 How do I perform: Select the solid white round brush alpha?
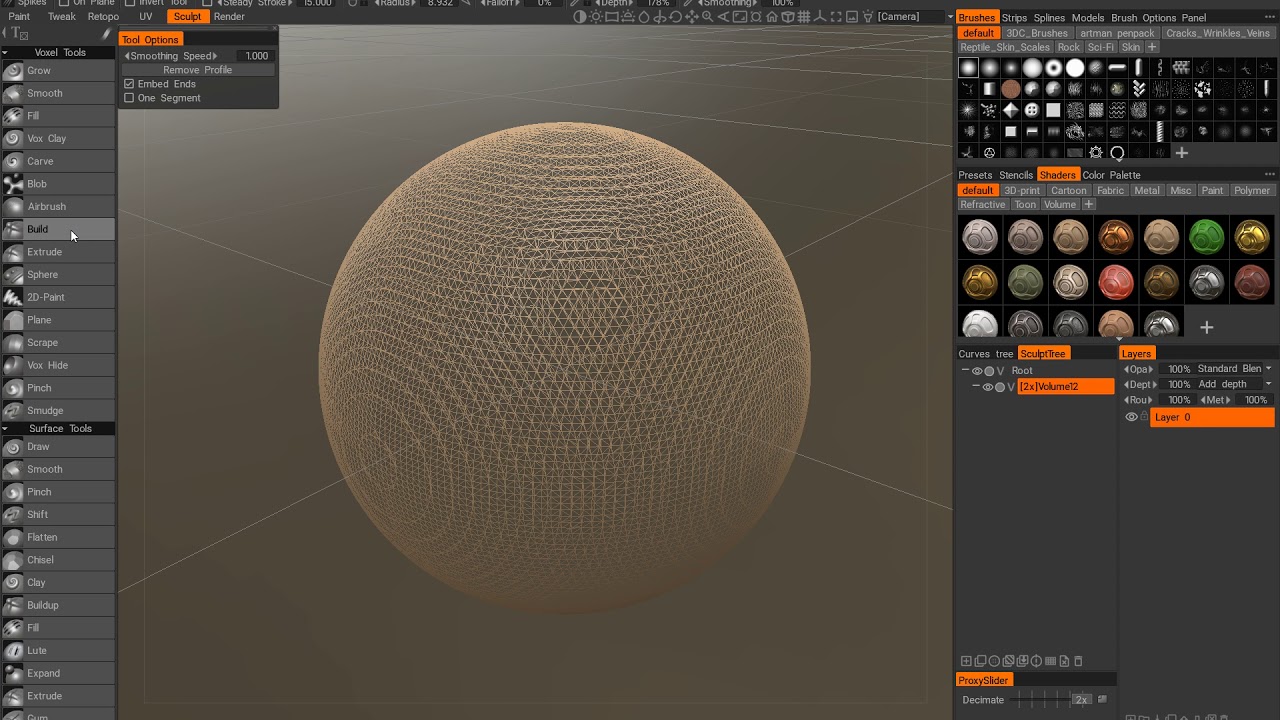pyautogui.click(x=1074, y=68)
